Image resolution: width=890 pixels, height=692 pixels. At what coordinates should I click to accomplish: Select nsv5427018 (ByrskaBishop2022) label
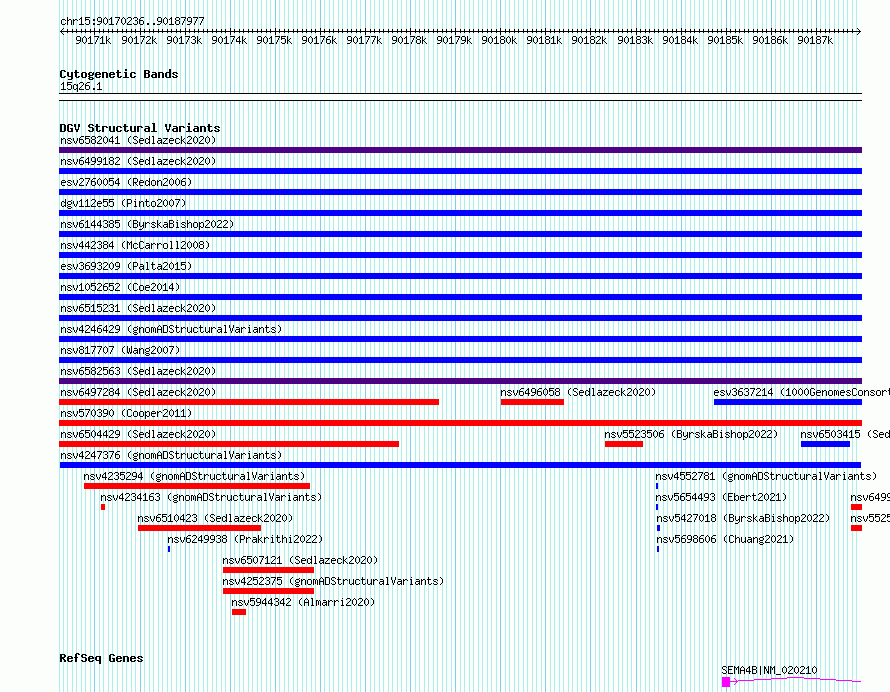743,518
